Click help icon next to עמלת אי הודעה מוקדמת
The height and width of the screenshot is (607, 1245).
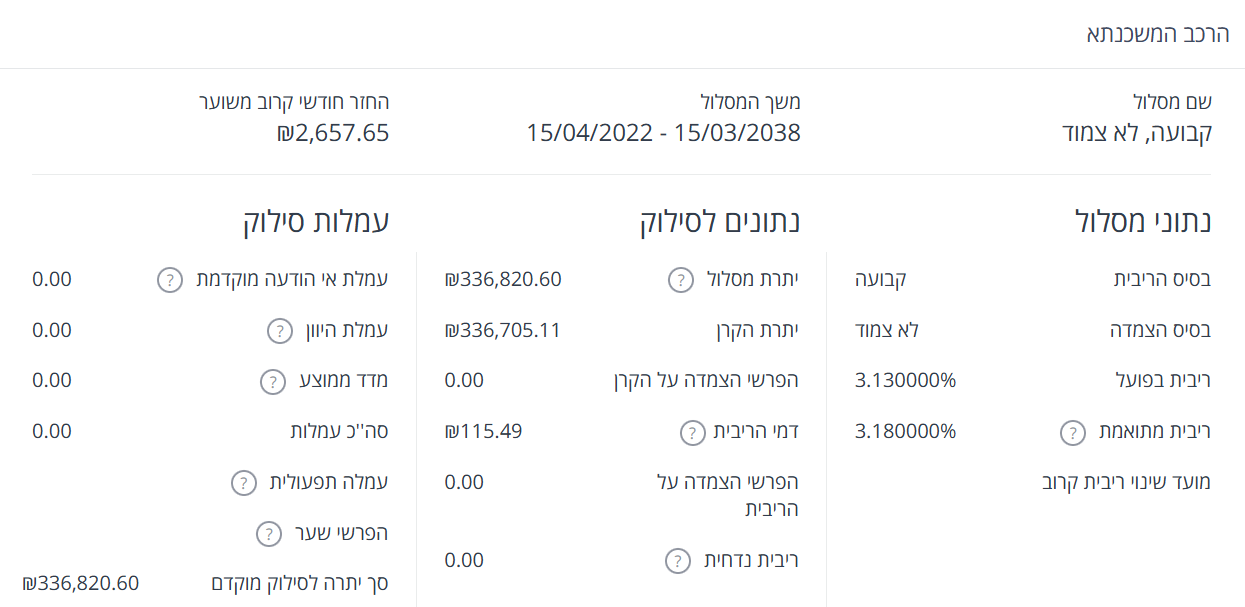(171, 280)
